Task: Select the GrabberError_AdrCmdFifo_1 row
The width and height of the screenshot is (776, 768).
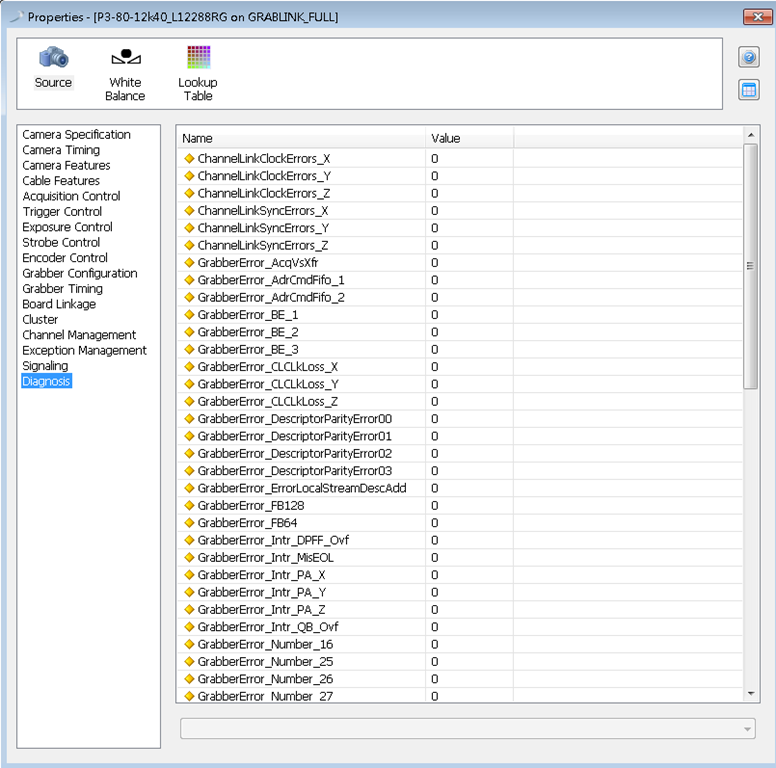Action: pyautogui.click(x=460, y=280)
